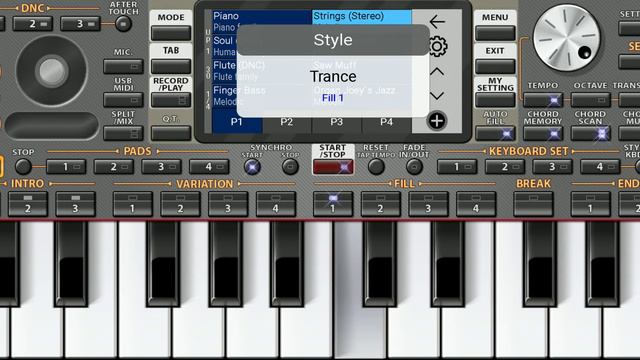The width and height of the screenshot is (640, 360).
Task: Tap the back arrow icon on display
Action: pos(437,22)
